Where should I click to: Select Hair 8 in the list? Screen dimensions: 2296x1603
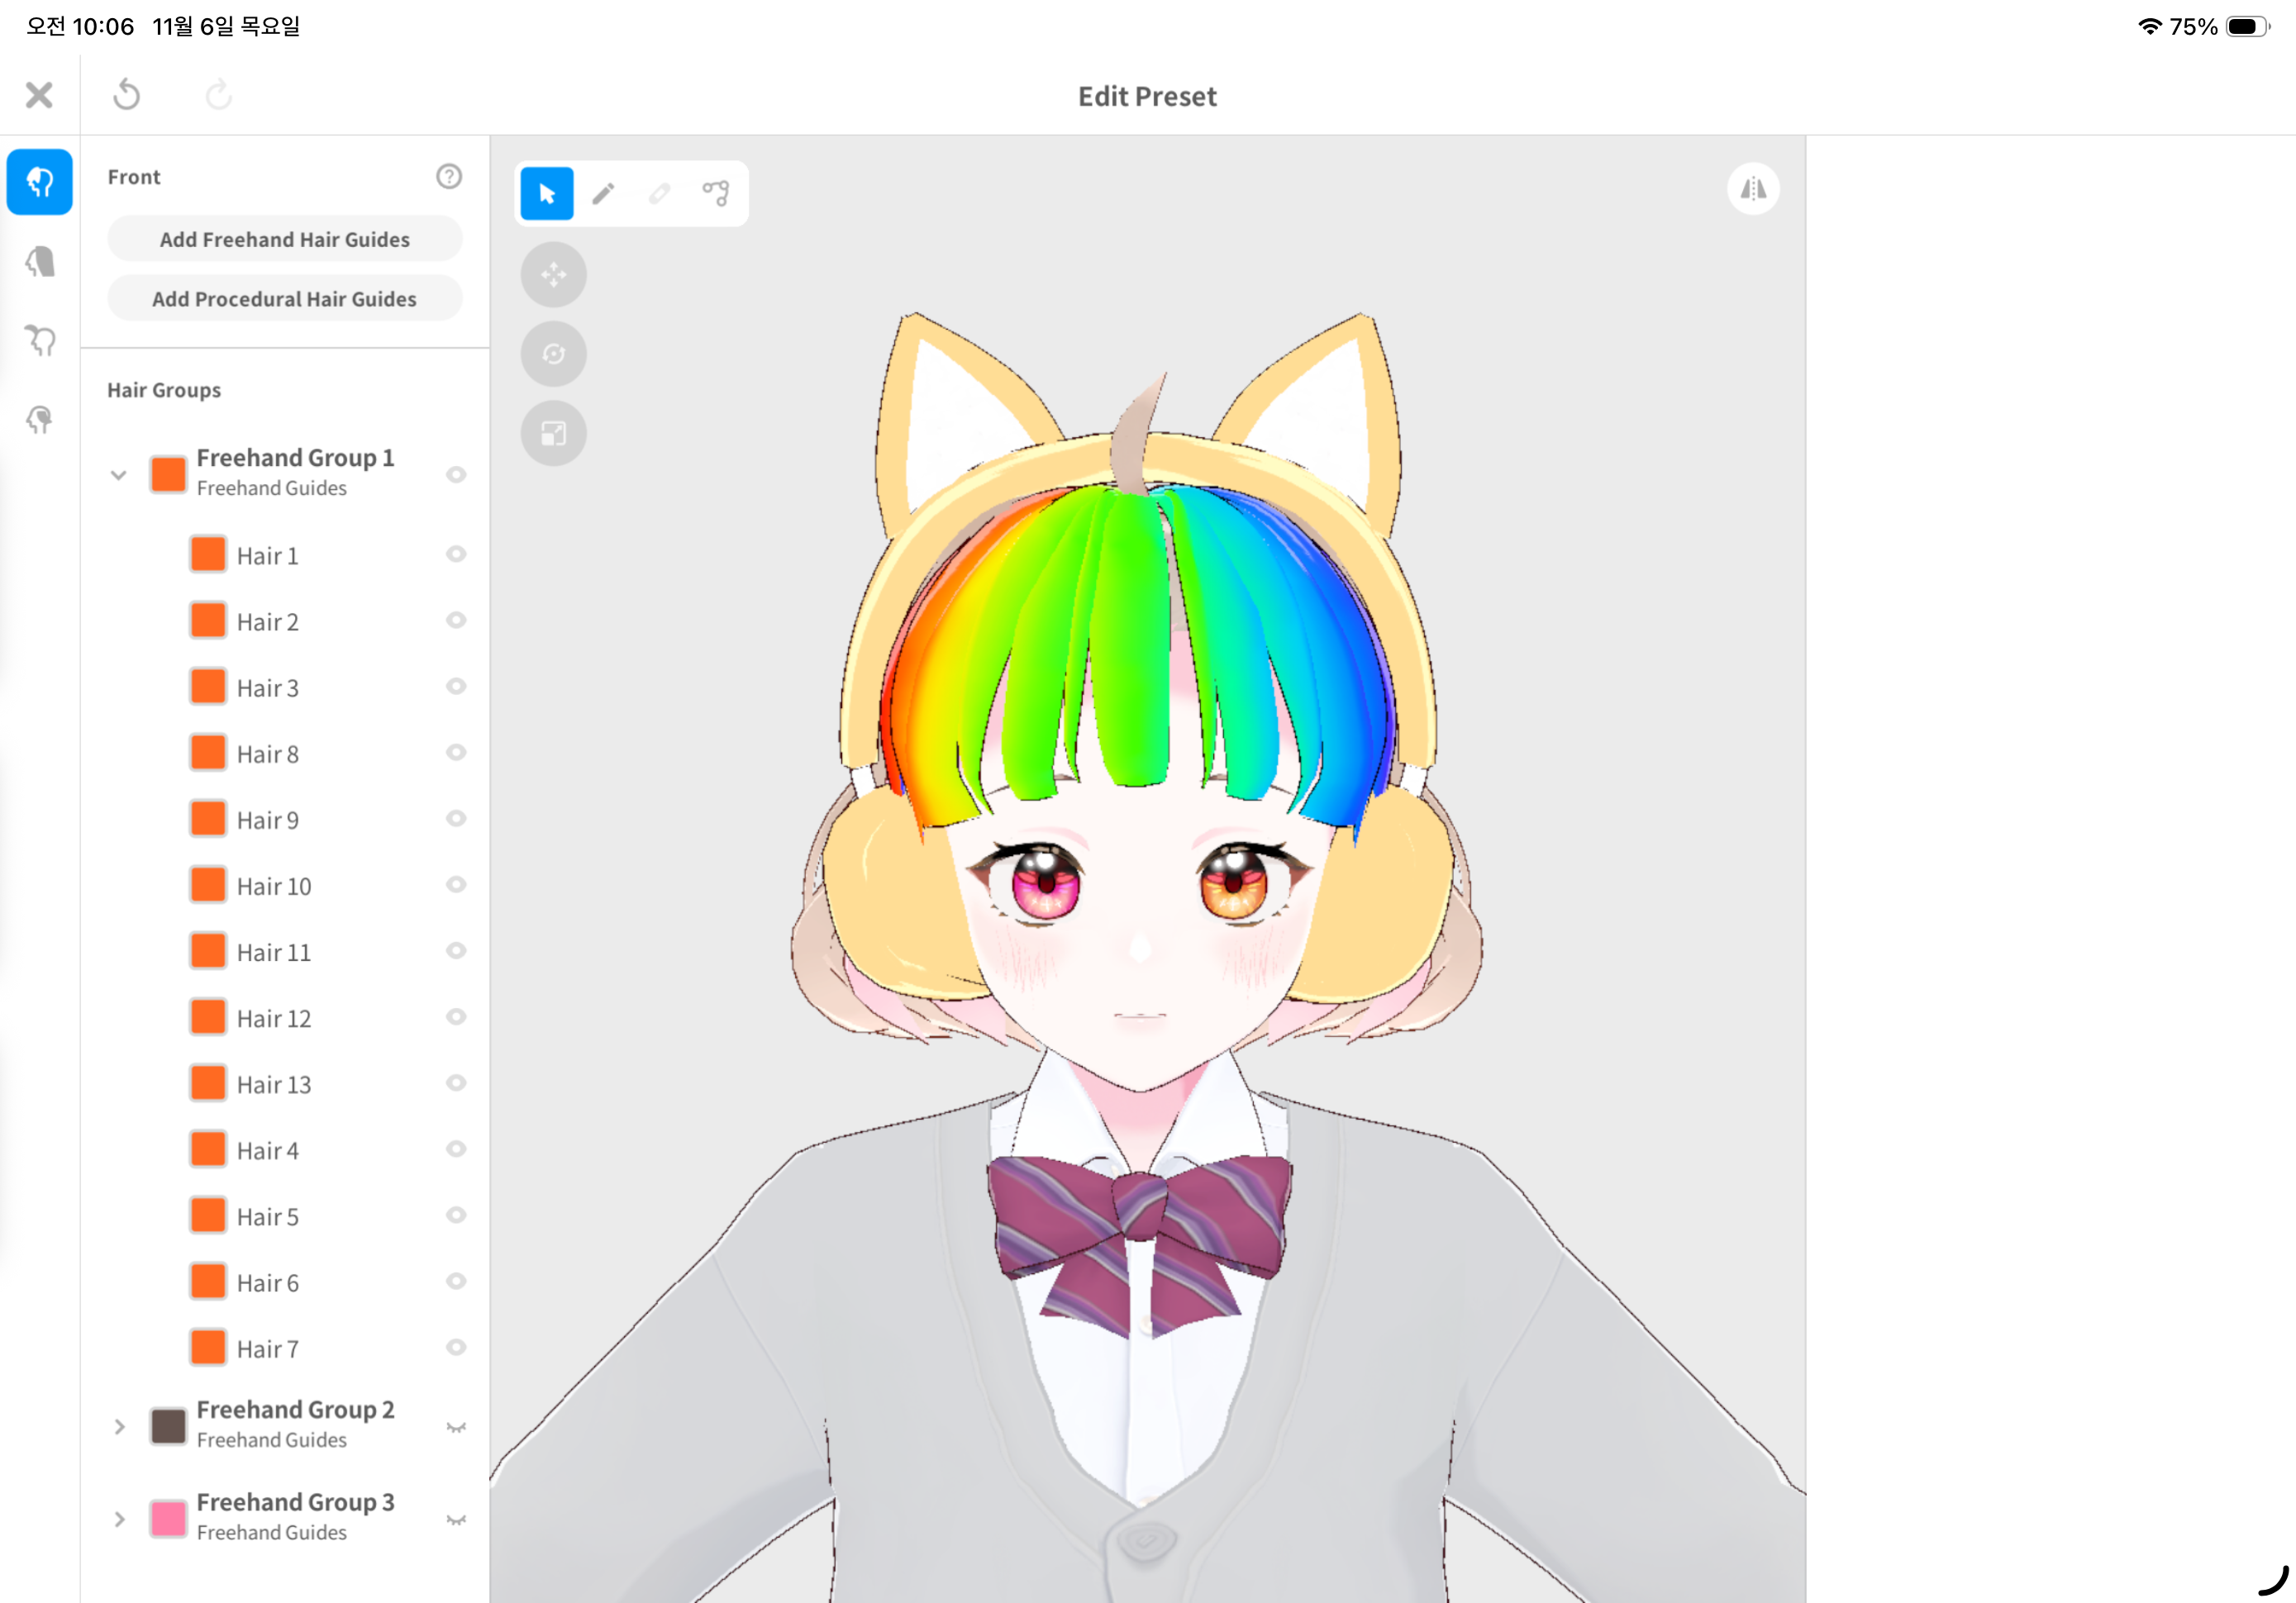[x=268, y=754]
